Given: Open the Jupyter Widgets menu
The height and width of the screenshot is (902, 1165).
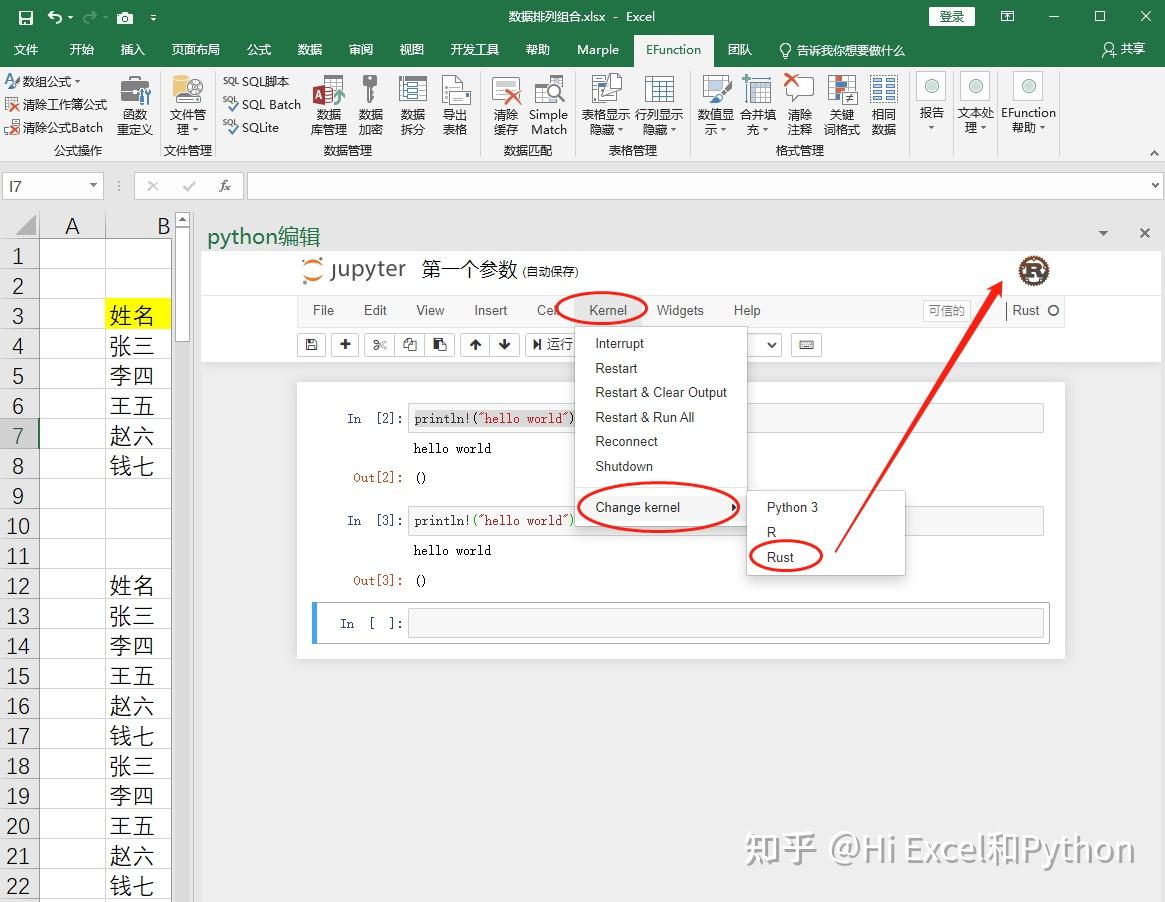Looking at the screenshot, I should [680, 310].
